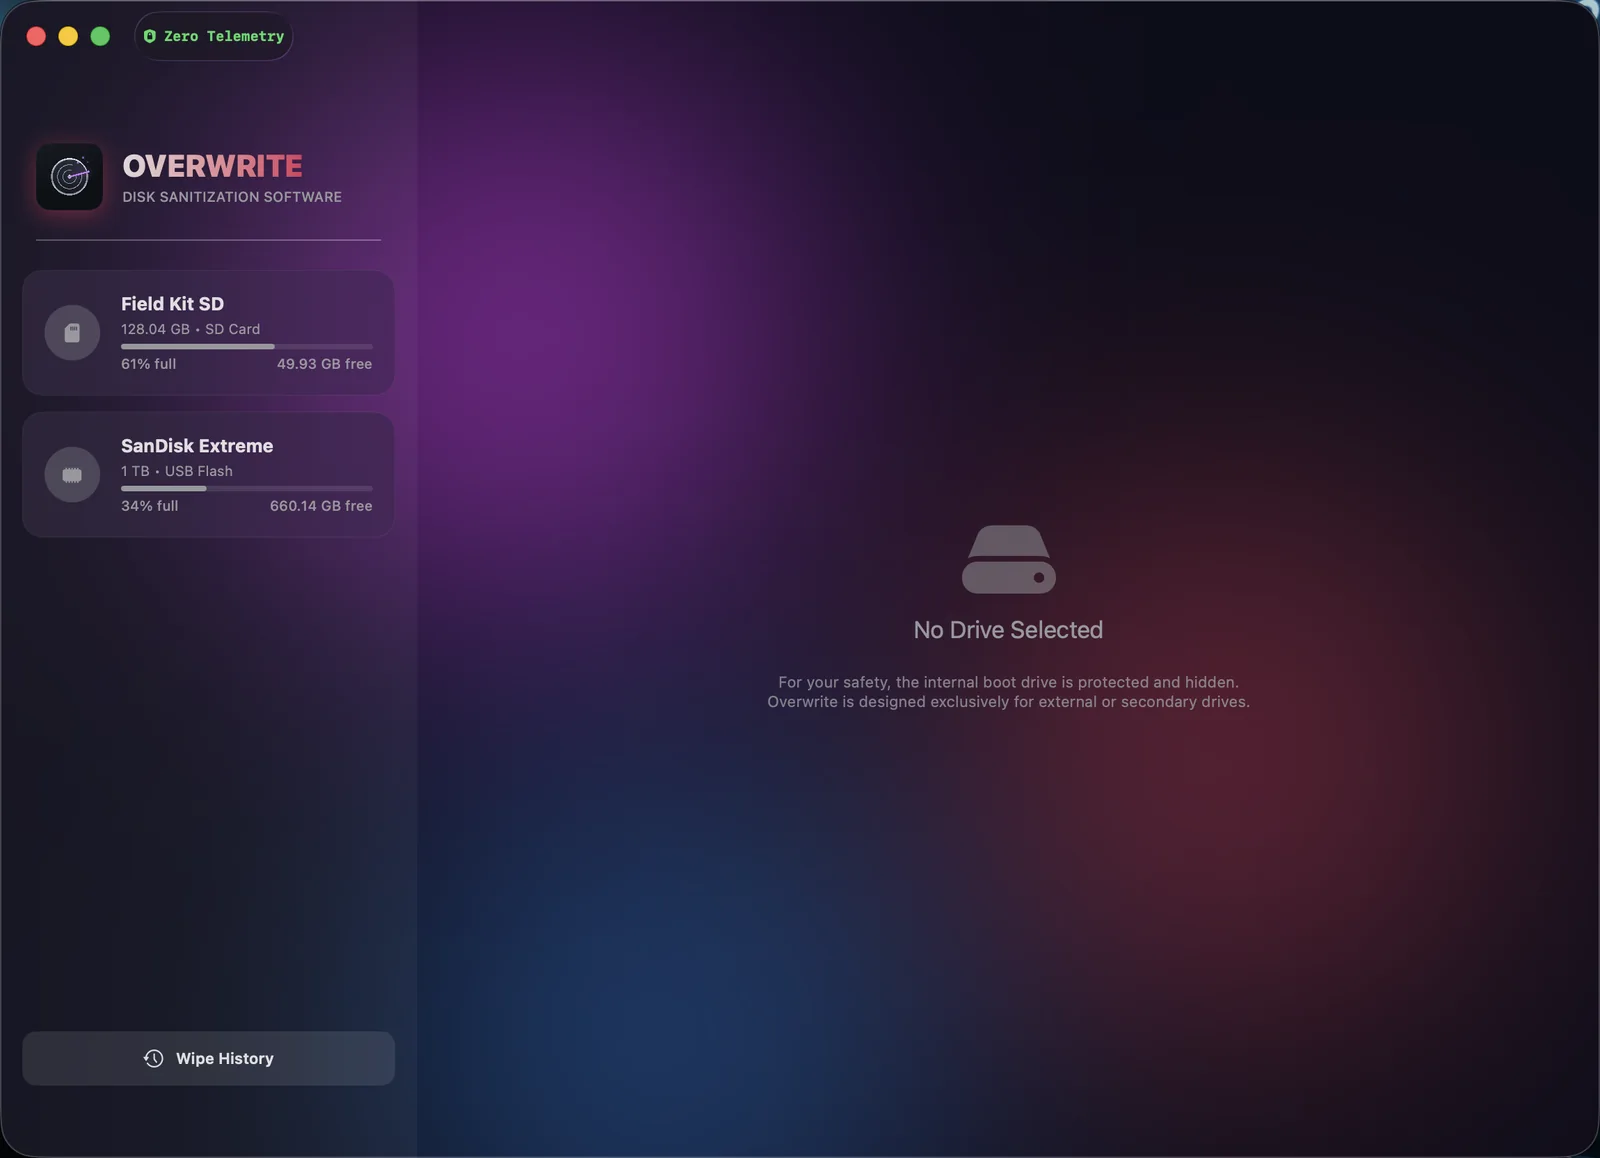Click the SanDisk Extreme usage bar

click(x=247, y=488)
